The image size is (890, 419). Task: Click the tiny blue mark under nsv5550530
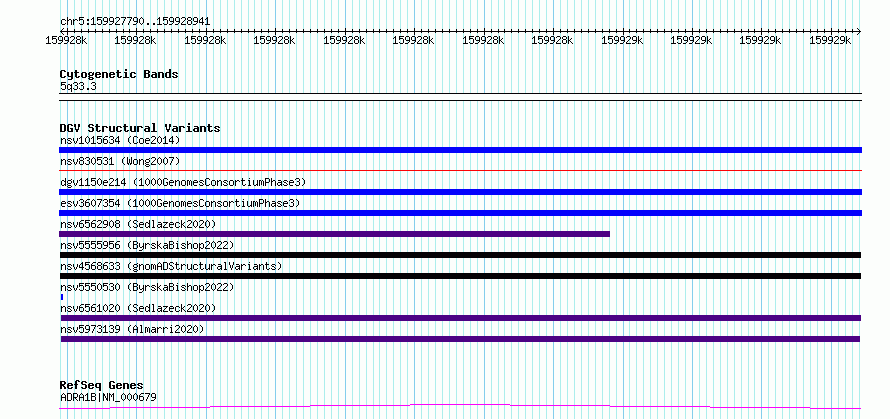click(62, 297)
